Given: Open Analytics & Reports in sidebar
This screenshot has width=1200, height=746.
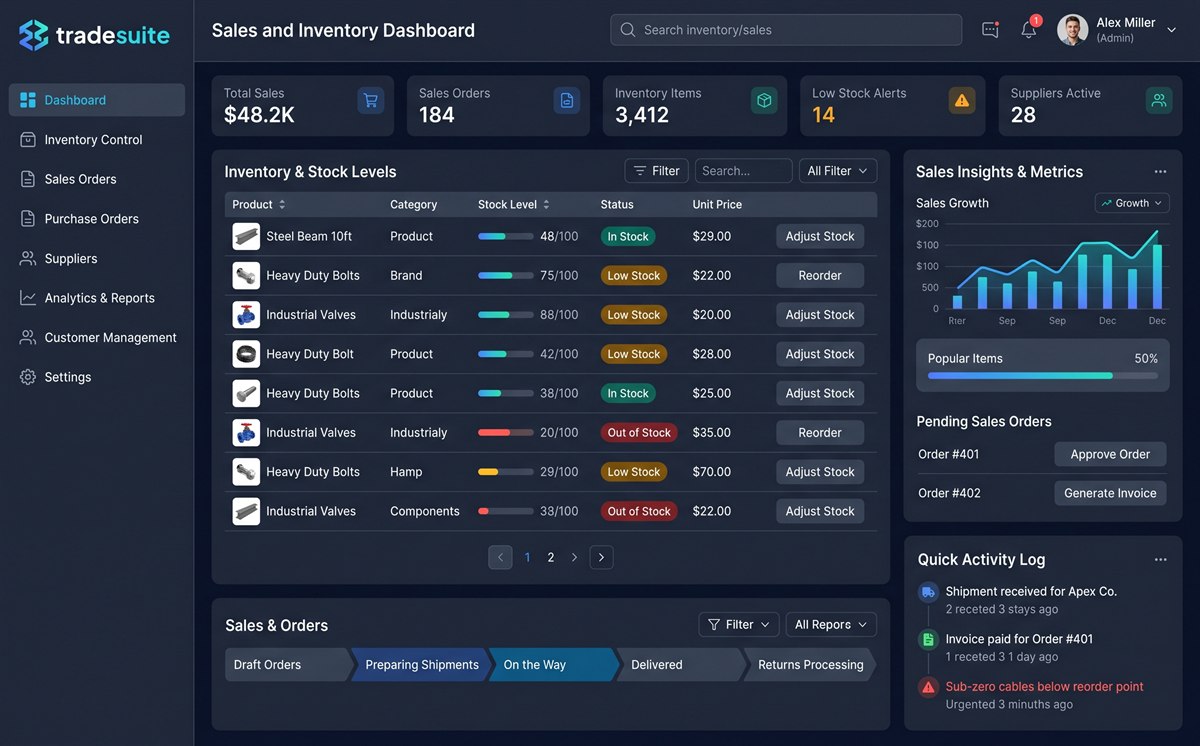Looking at the screenshot, I should click(x=97, y=298).
